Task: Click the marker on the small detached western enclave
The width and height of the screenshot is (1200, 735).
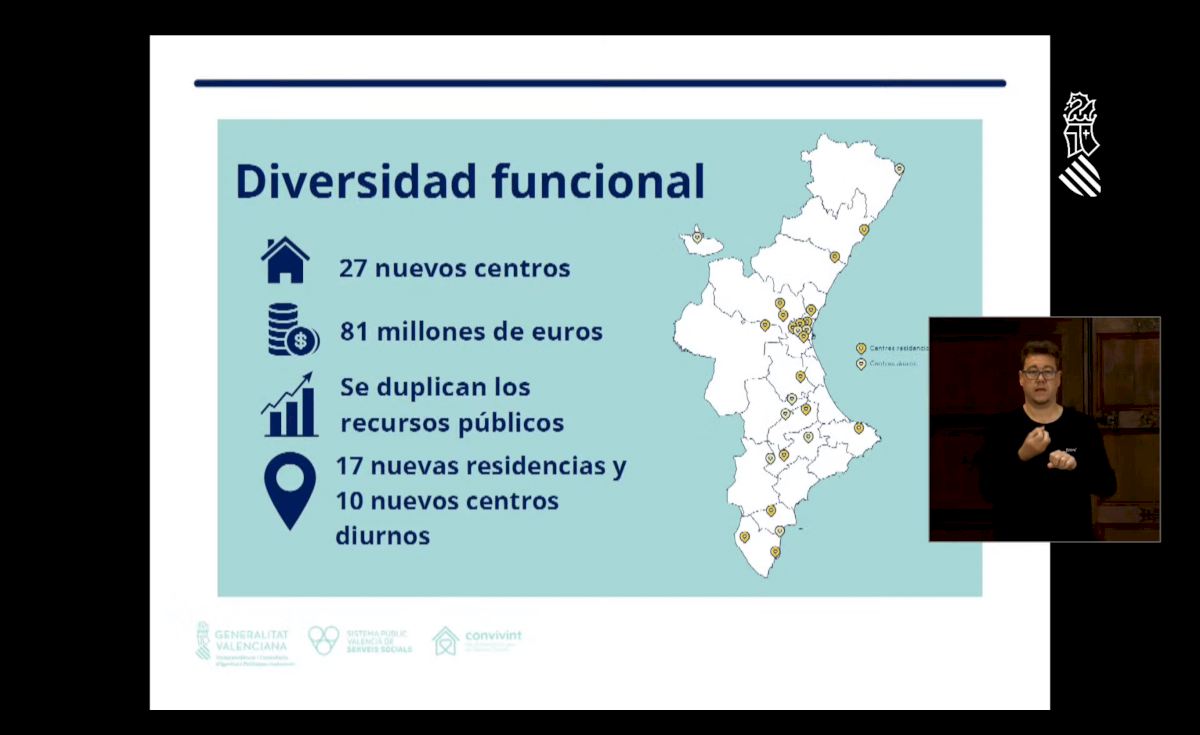Action: [697, 237]
